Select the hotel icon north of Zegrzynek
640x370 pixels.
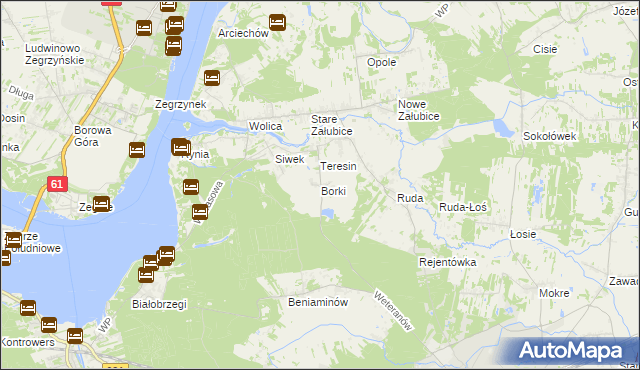tap(212, 78)
